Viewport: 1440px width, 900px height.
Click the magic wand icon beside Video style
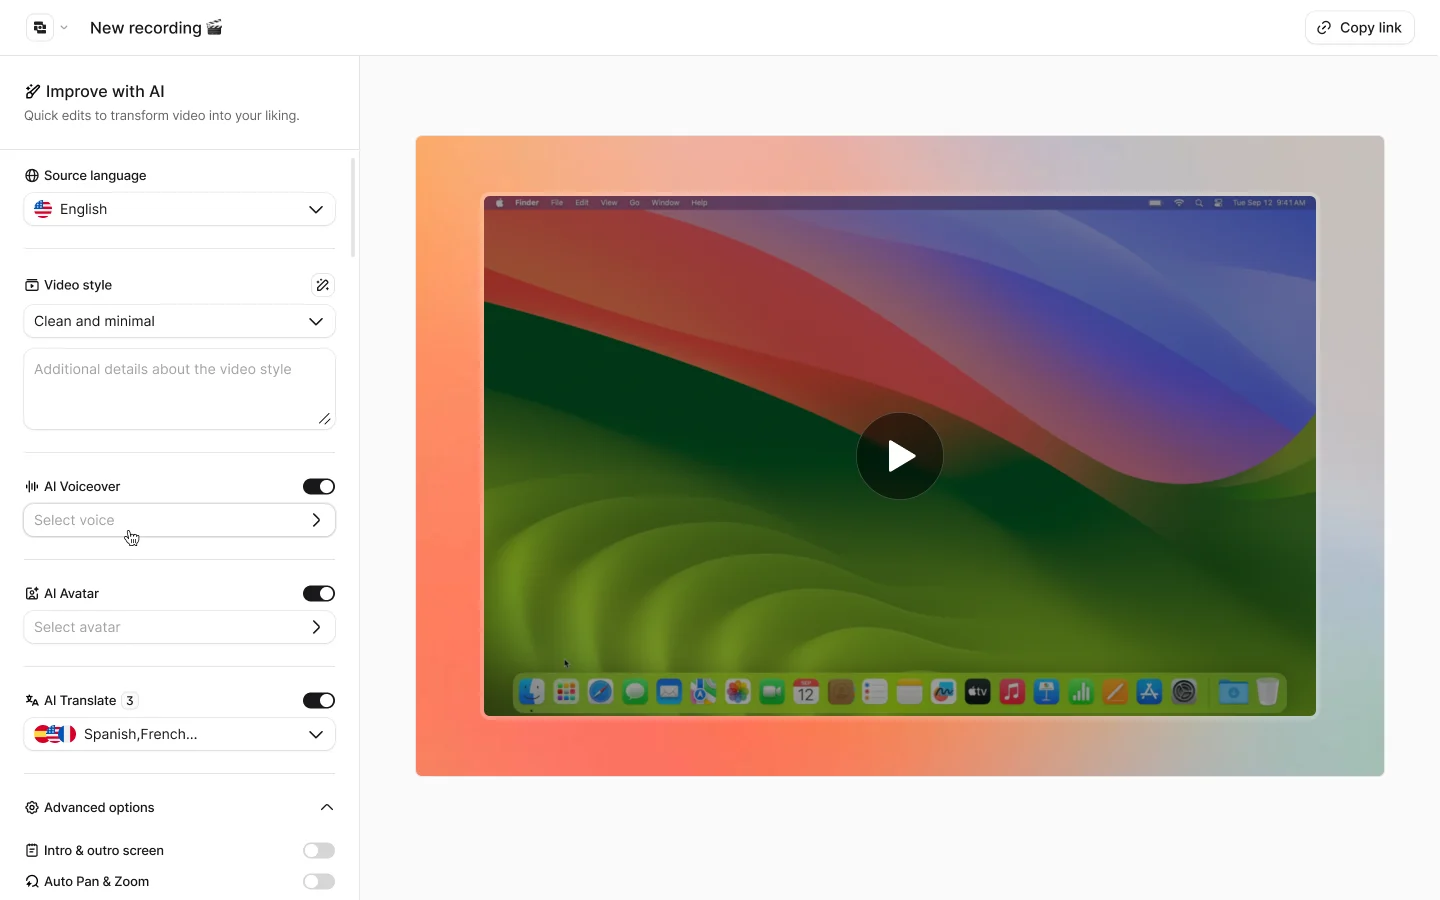pyautogui.click(x=322, y=285)
